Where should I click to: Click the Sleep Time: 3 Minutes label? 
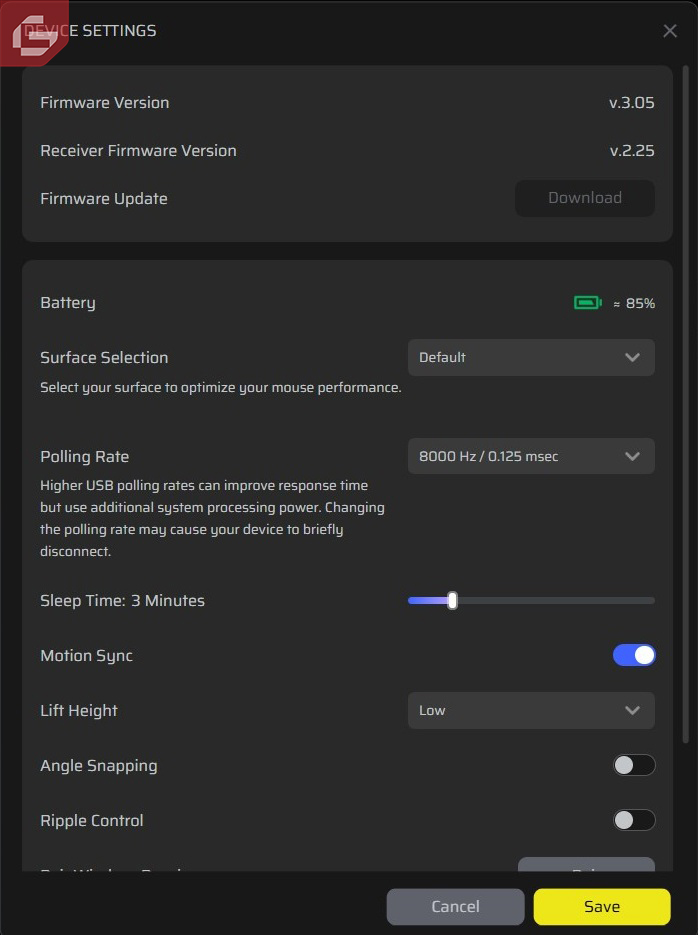pos(122,600)
